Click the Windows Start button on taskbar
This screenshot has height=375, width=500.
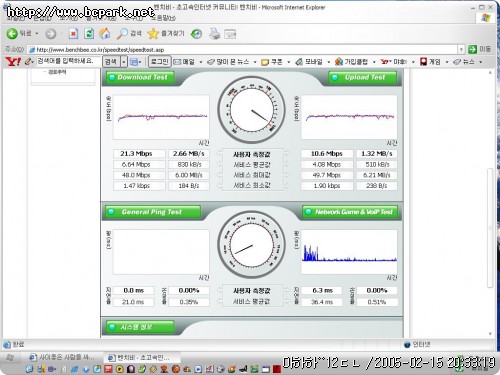(x=10, y=358)
